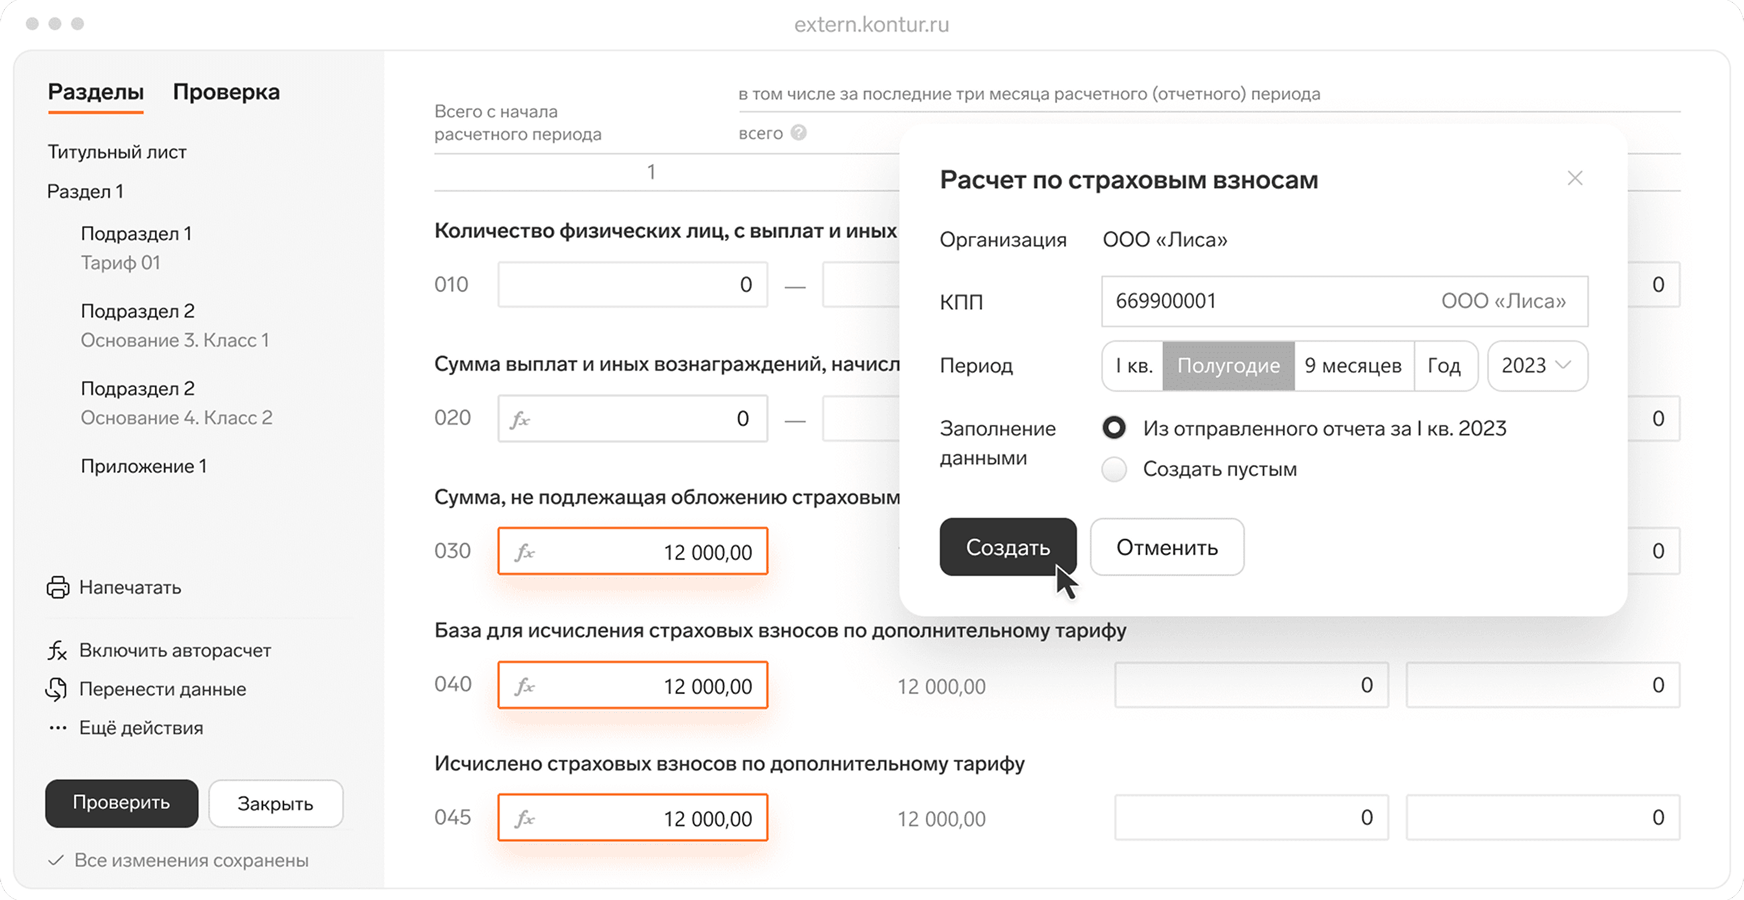The image size is (1744, 900).
Task: Open the Титульный лист section
Action: (116, 151)
